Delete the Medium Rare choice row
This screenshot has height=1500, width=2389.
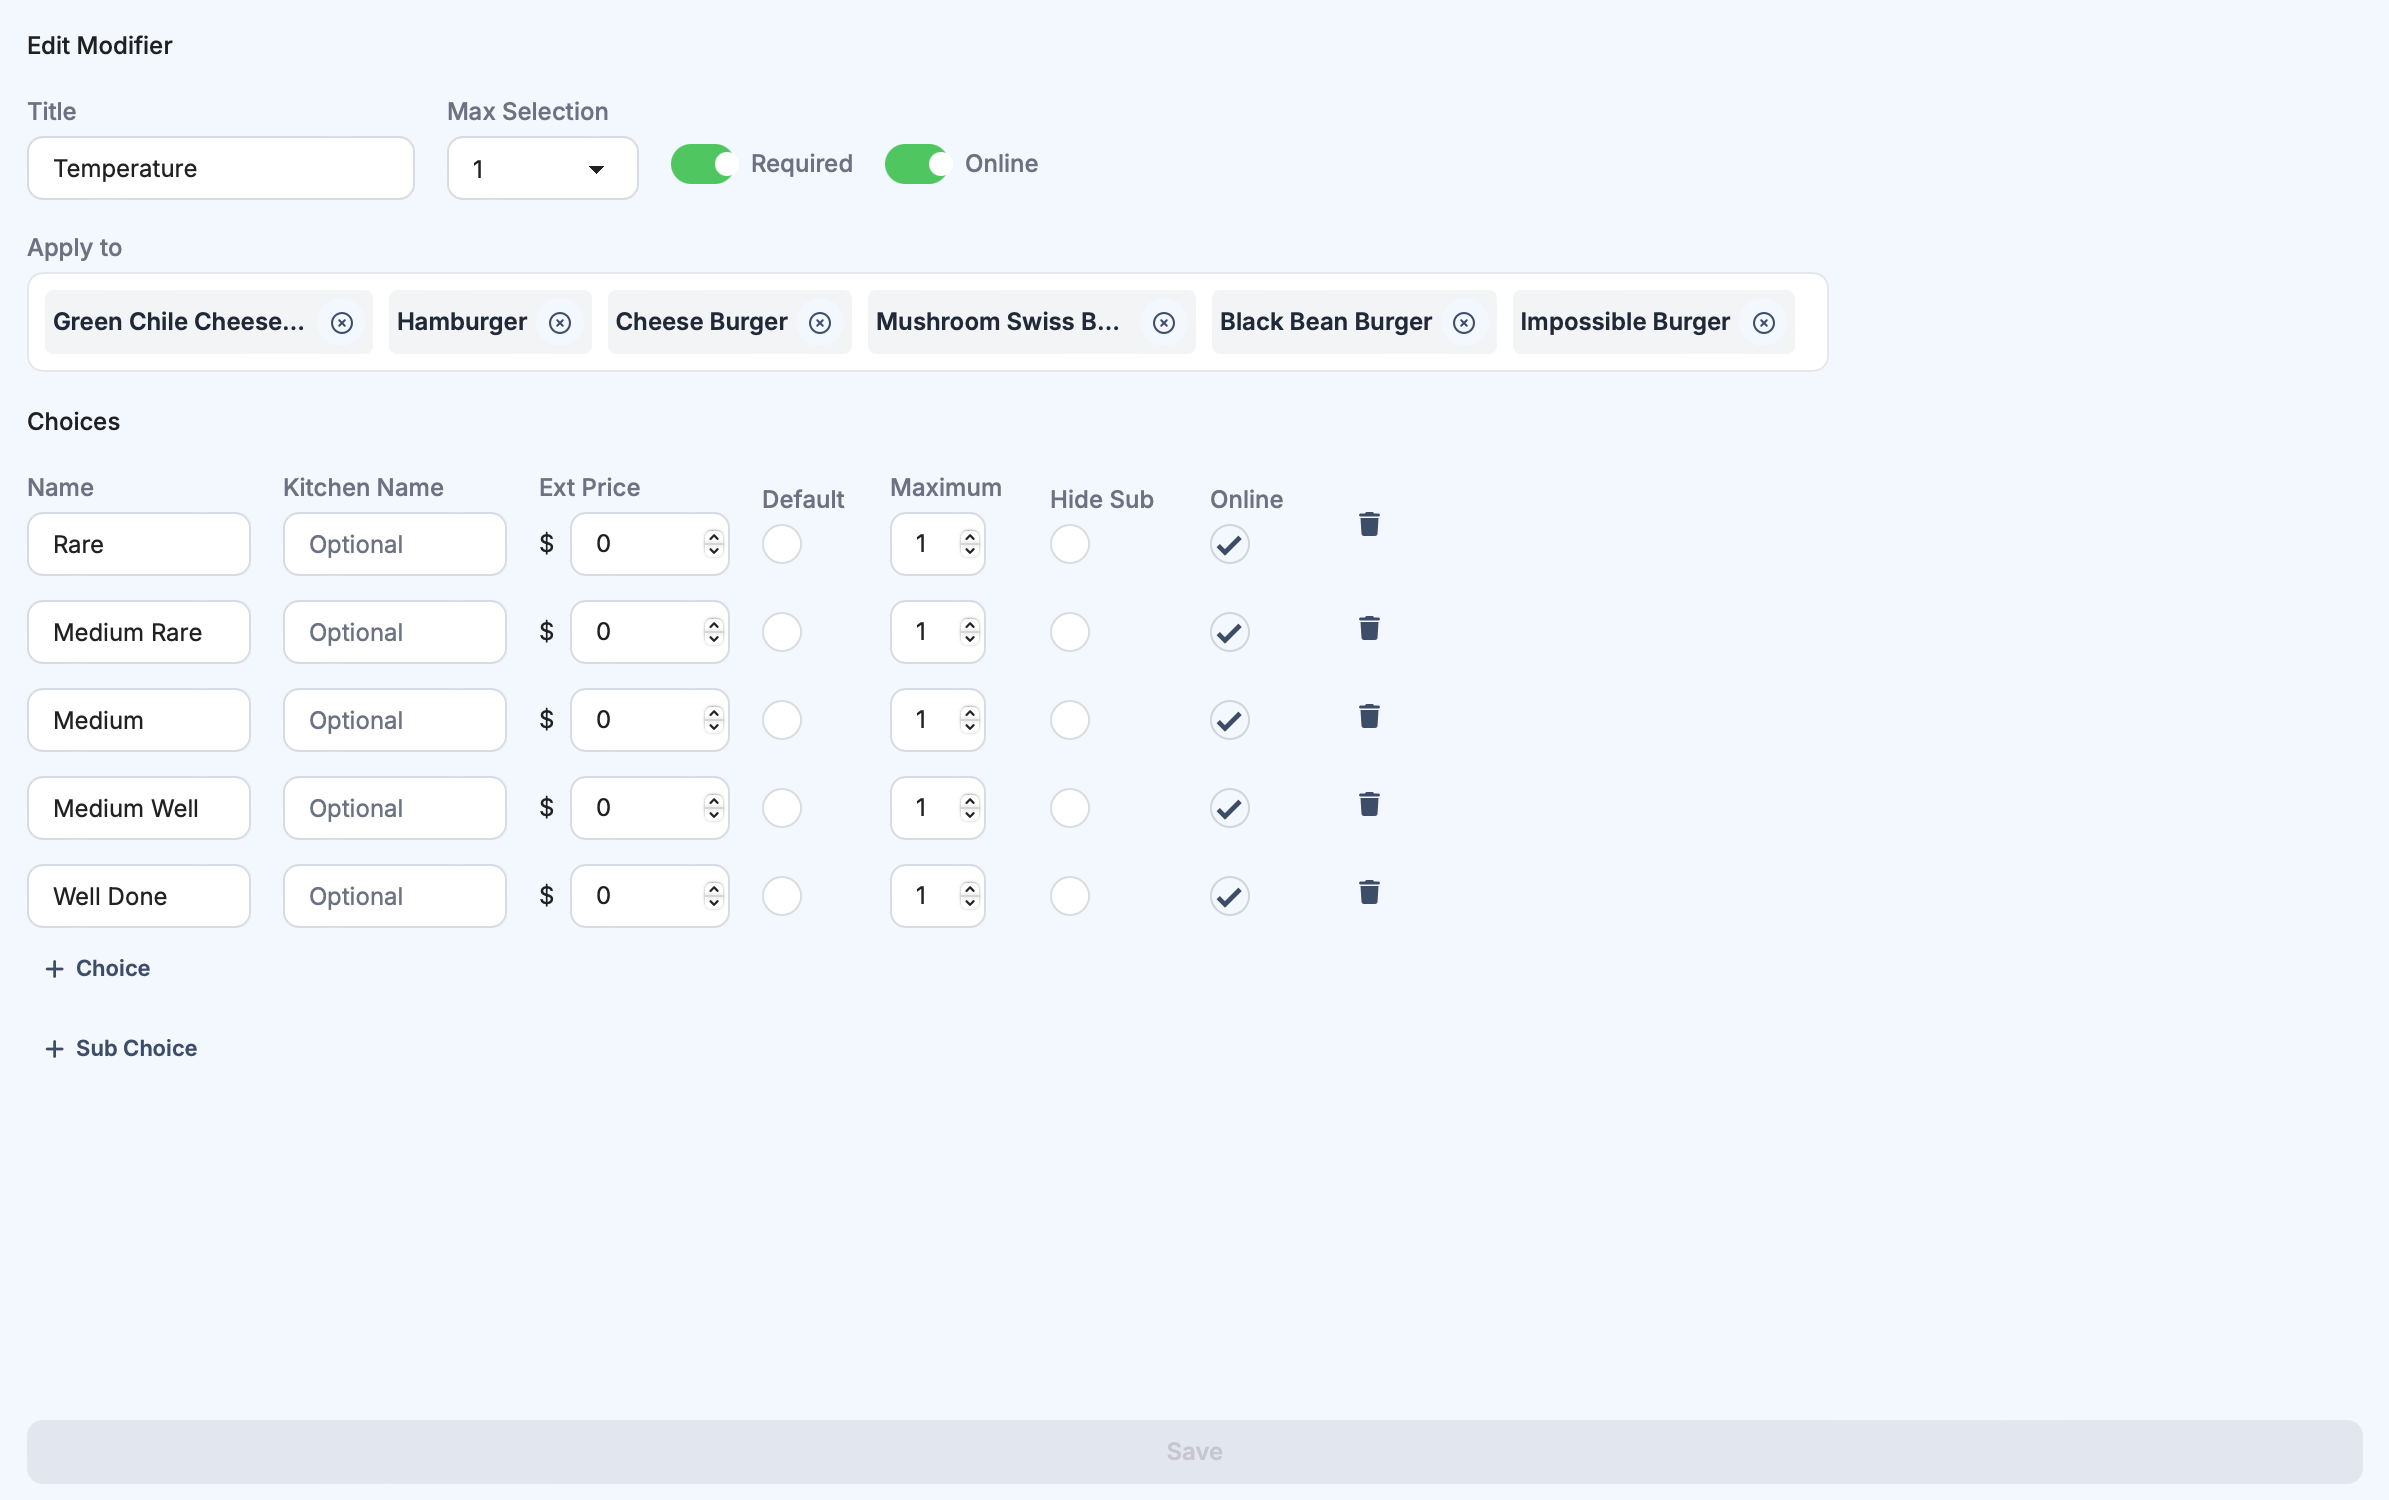tap(1369, 628)
